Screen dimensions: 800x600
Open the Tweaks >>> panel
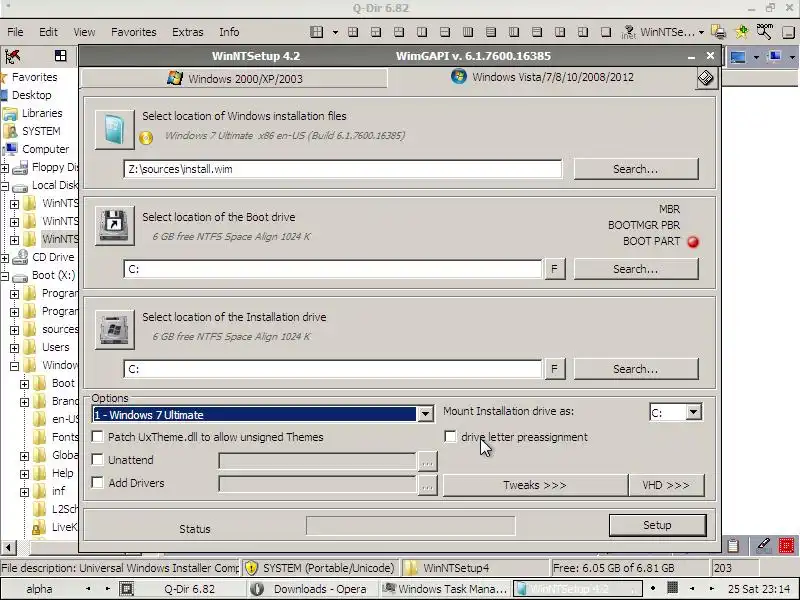tap(535, 485)
